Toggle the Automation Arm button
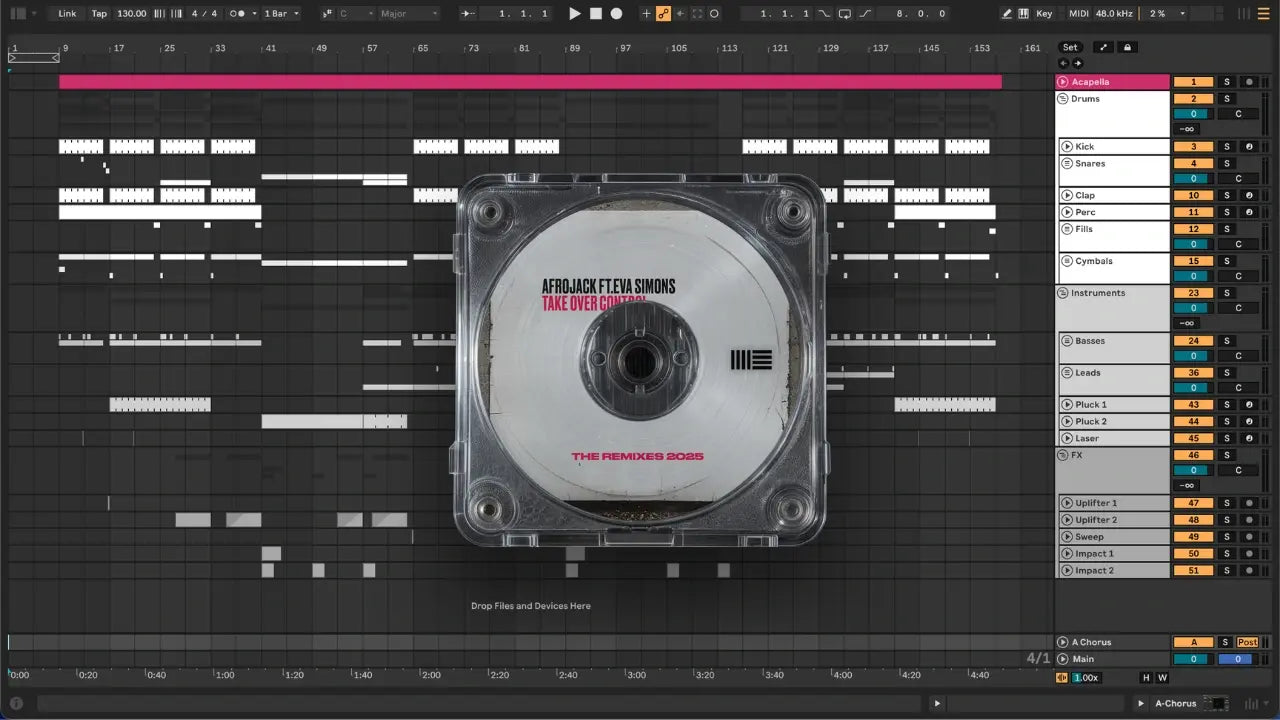 tap(663, 14)
